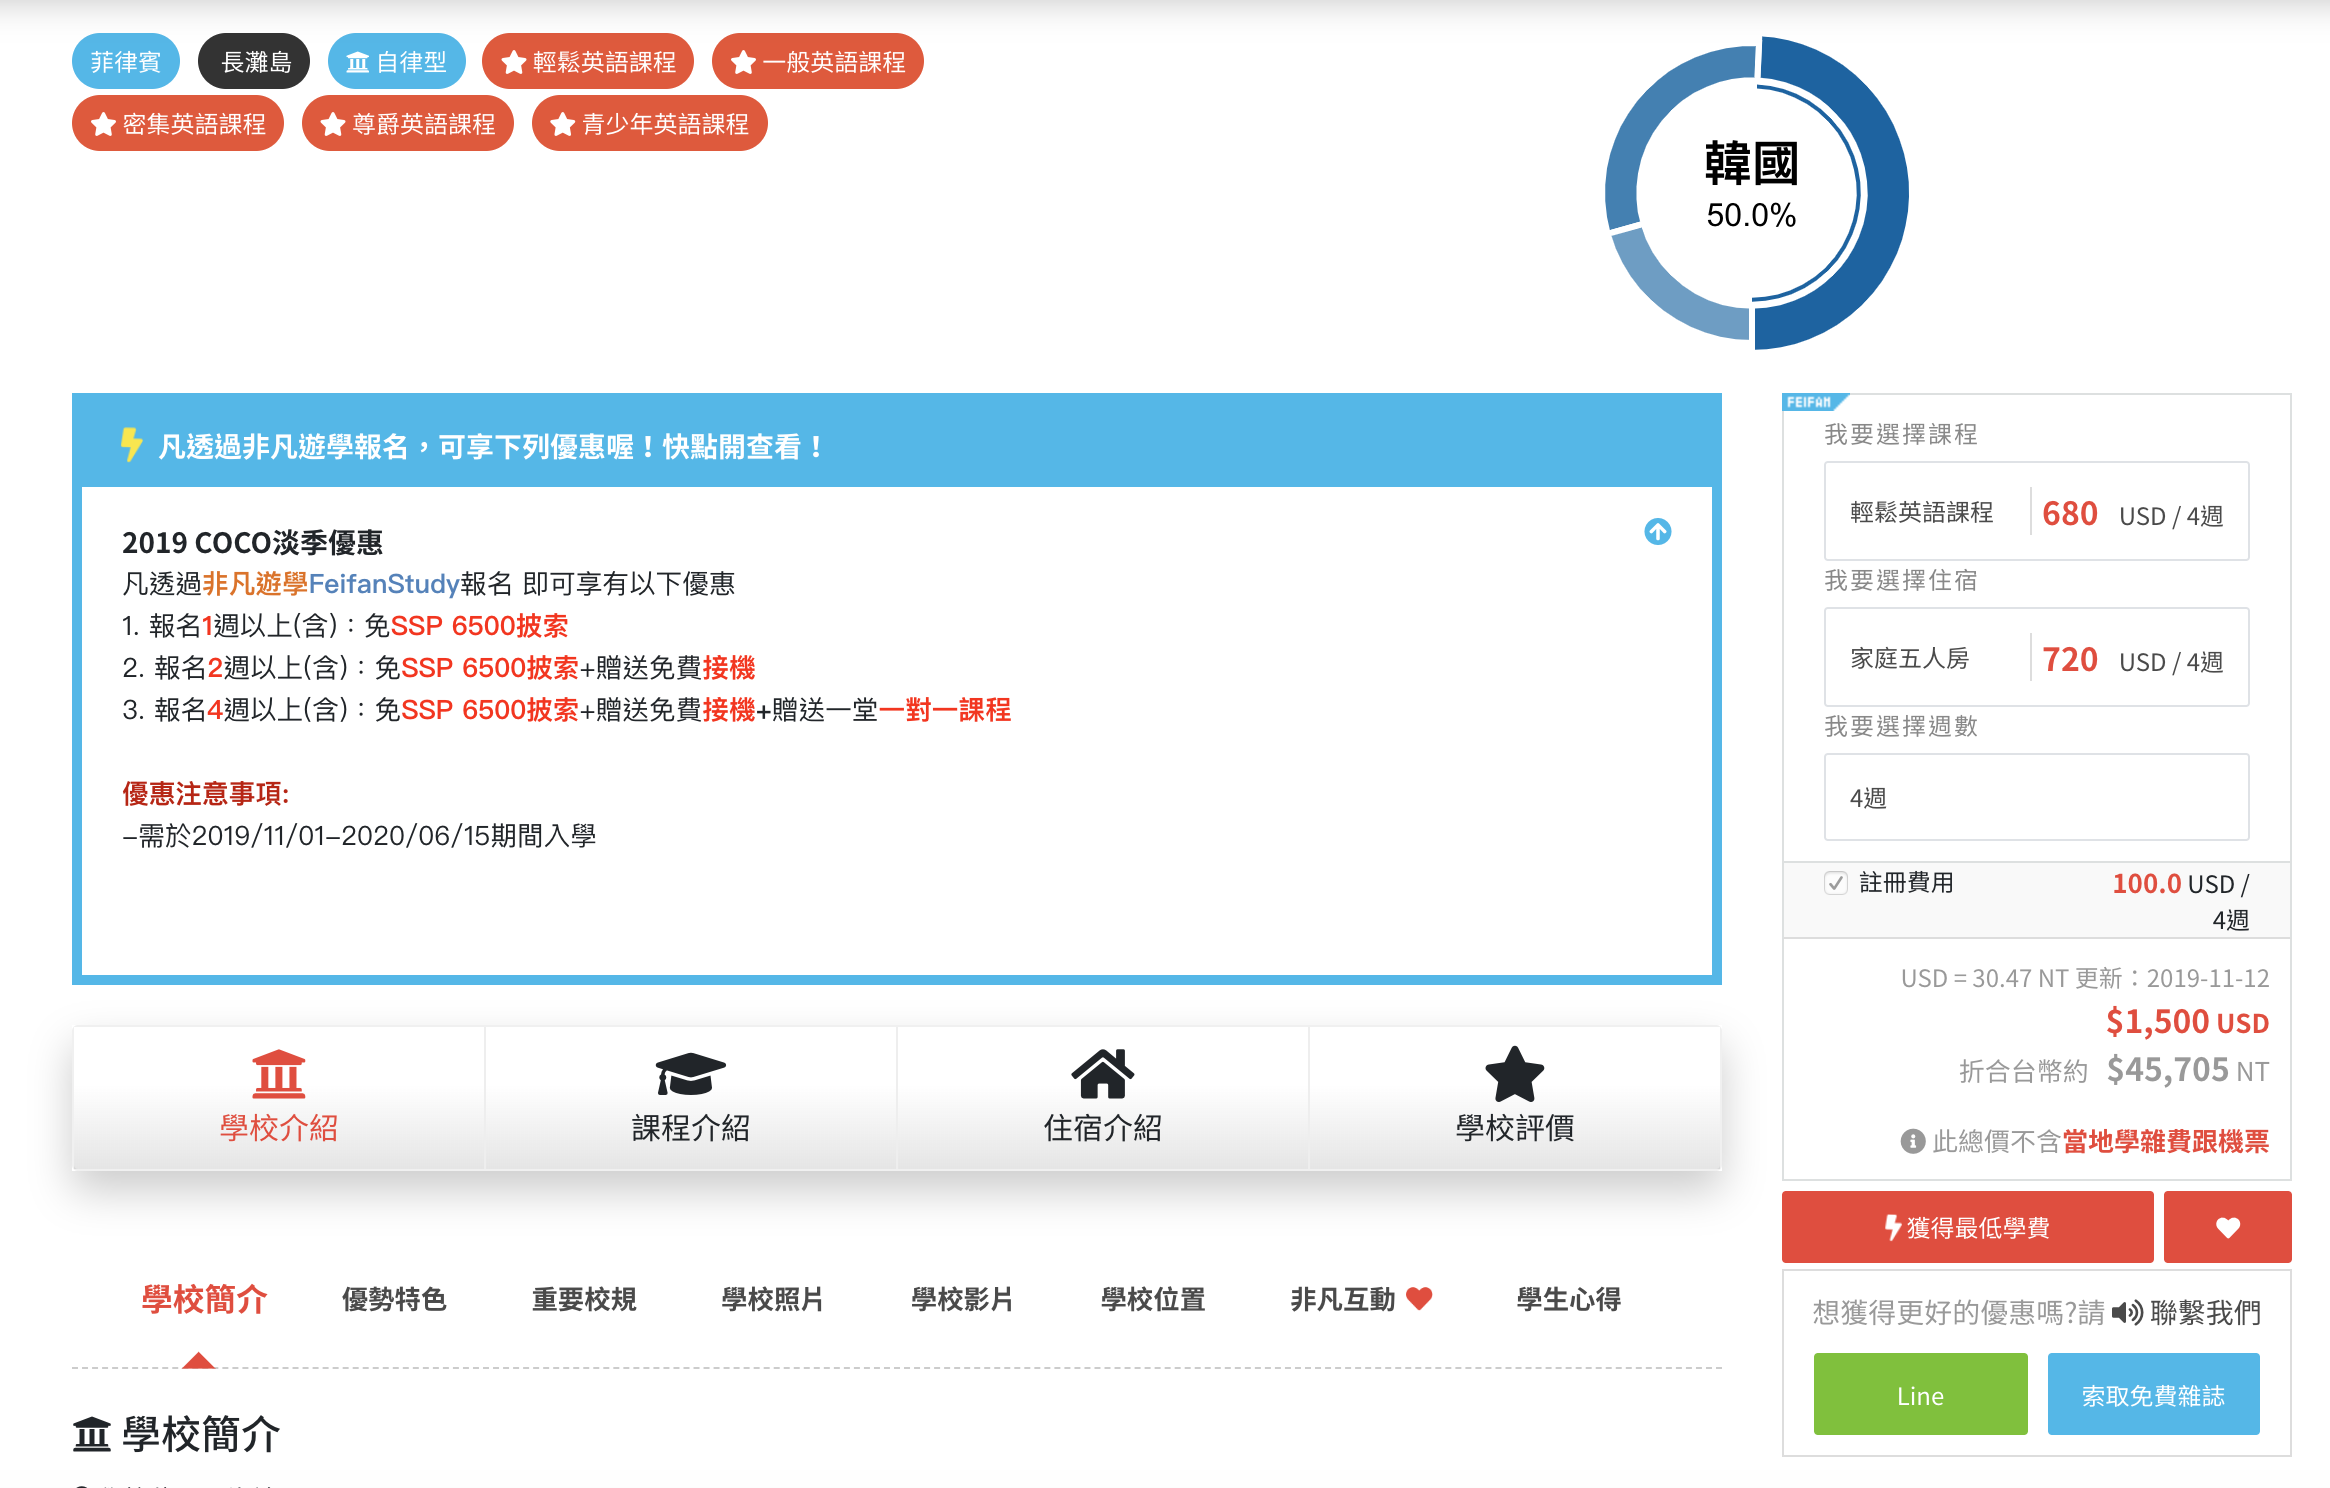Switch to 住宿介紹 tab

click(1102, 1098)
